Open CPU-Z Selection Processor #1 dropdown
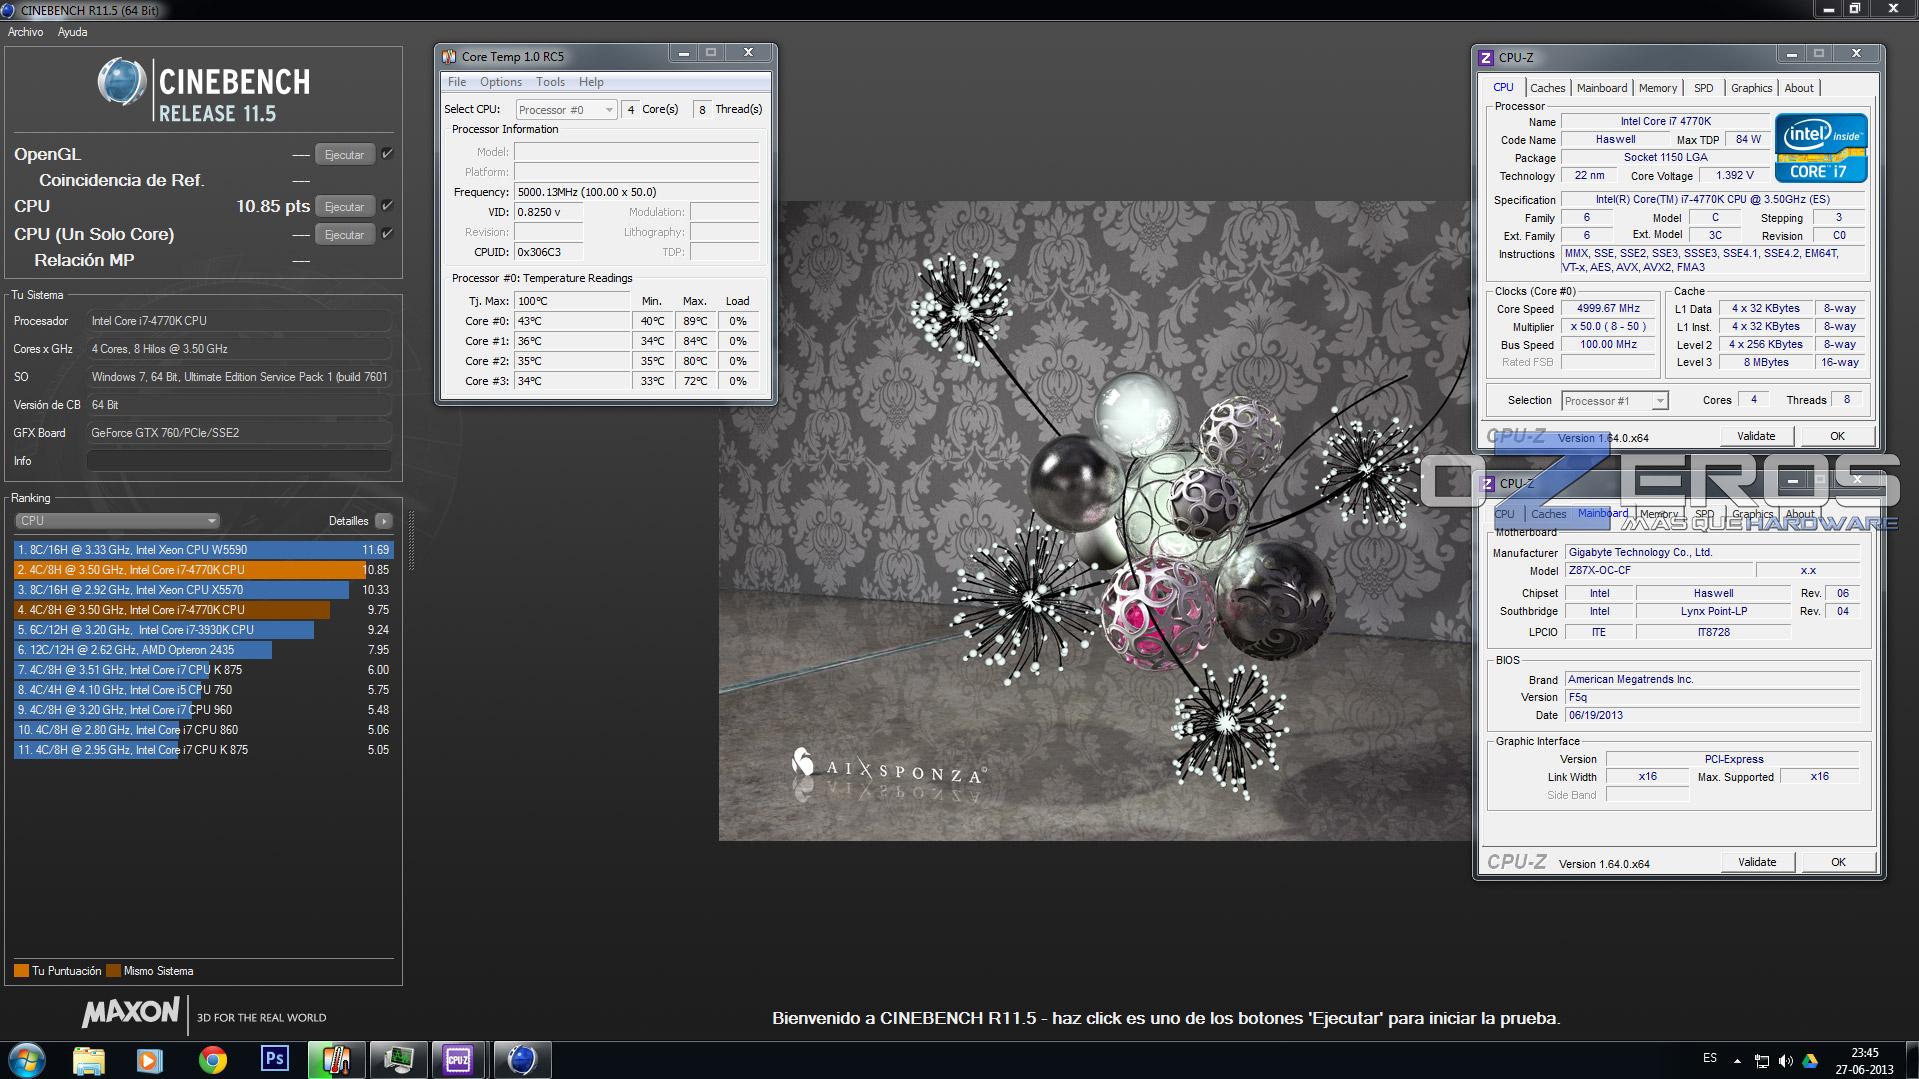The image size is (1919, 1079). [1614, 401]
